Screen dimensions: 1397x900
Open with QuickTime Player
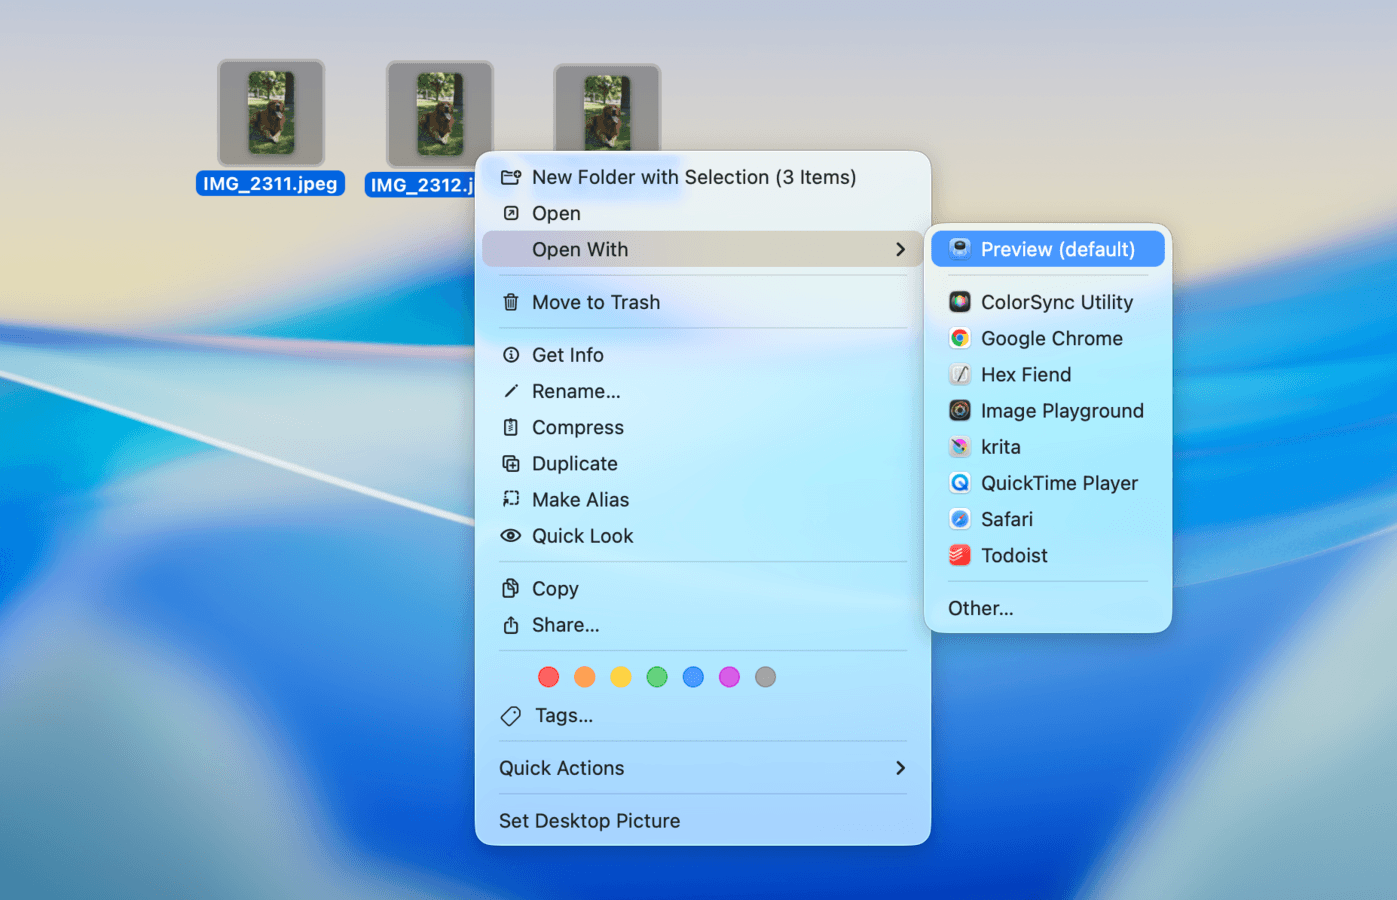click(x=1048, y=483)
